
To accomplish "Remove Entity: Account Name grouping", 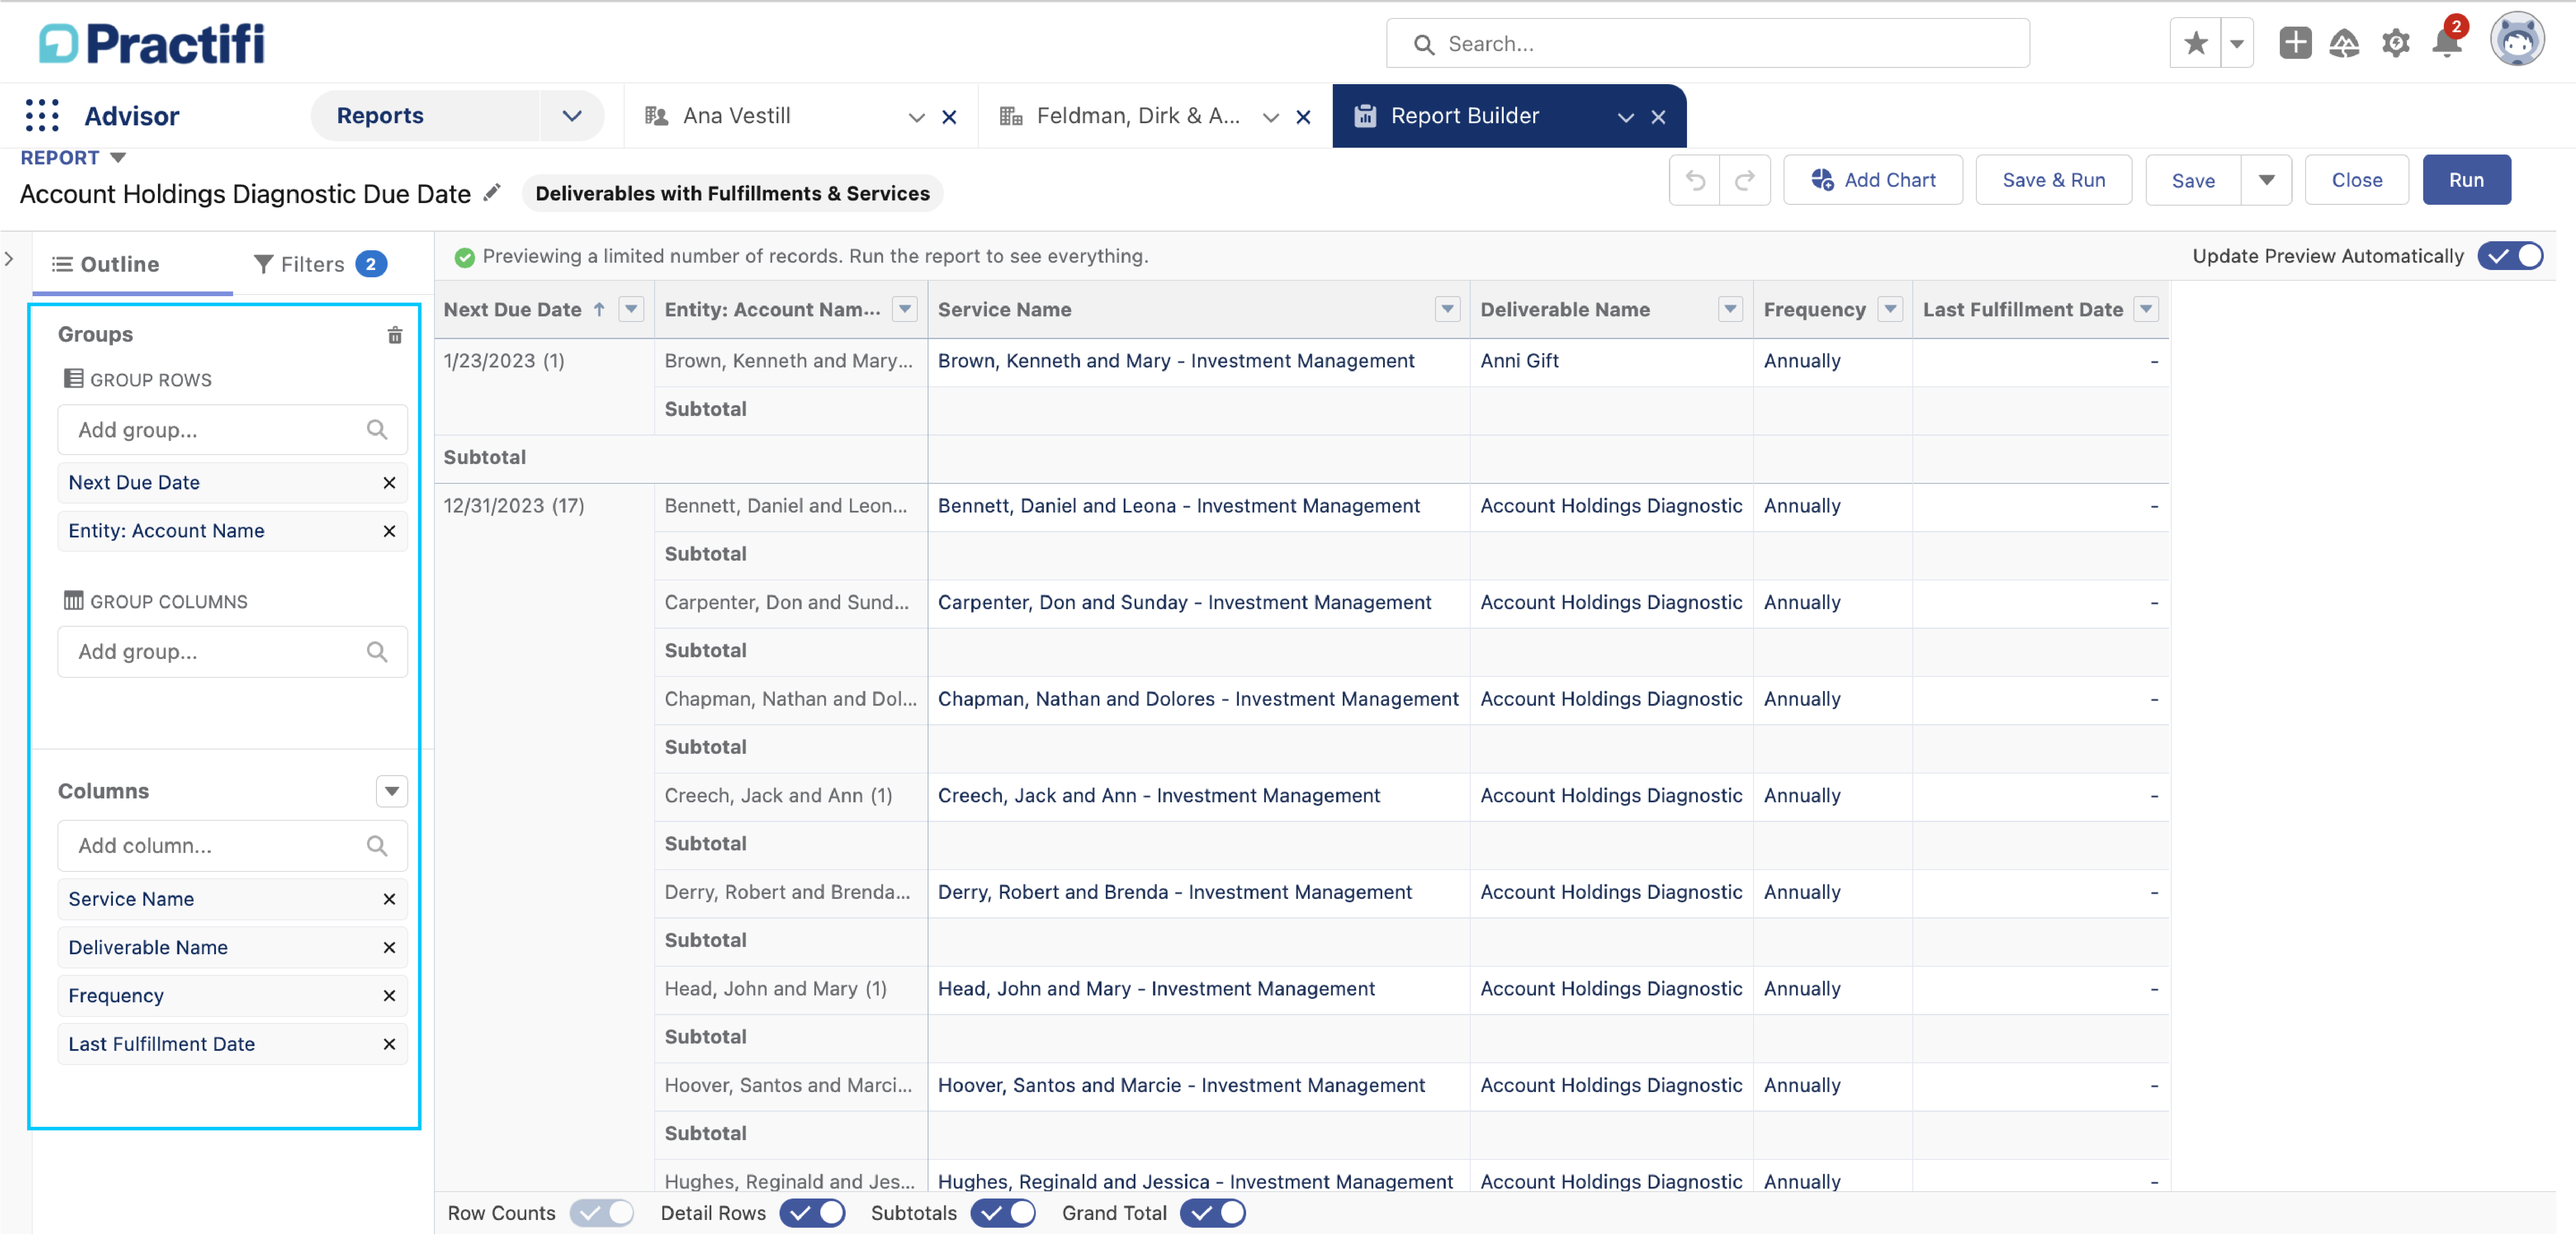I will pos(389,532).
